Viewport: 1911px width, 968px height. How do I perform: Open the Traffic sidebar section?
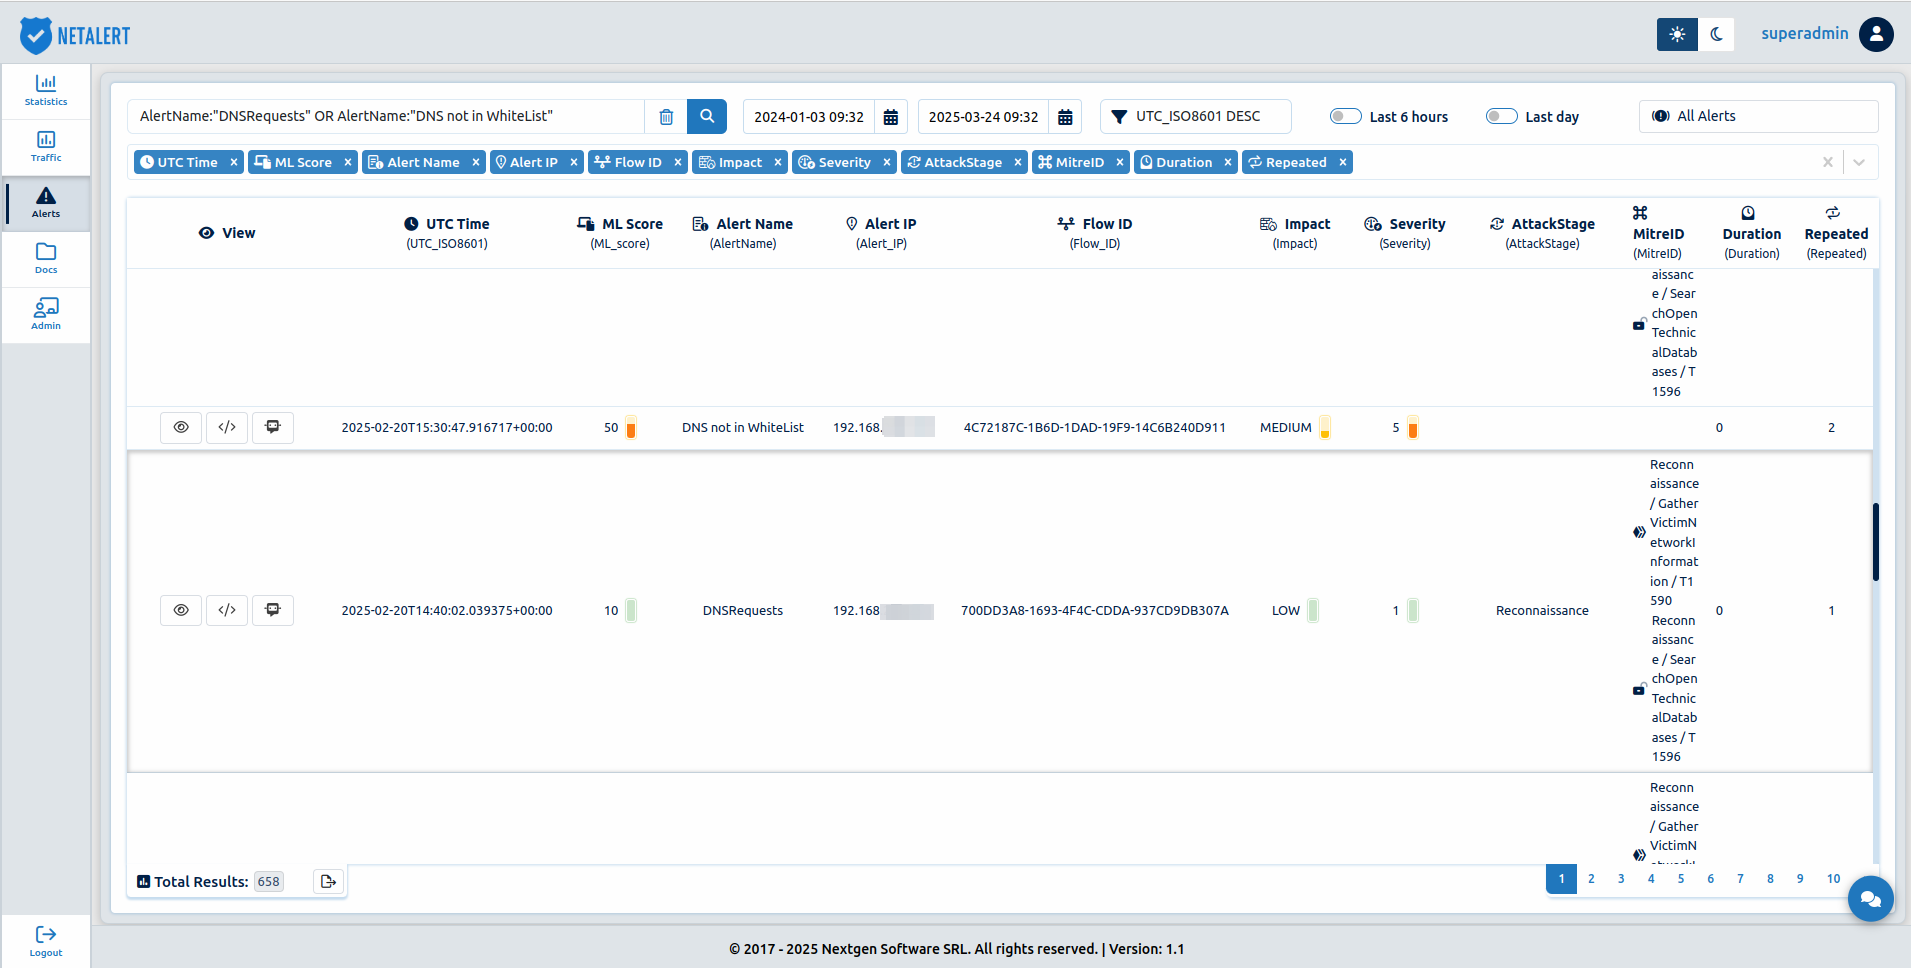coord(46,147)
